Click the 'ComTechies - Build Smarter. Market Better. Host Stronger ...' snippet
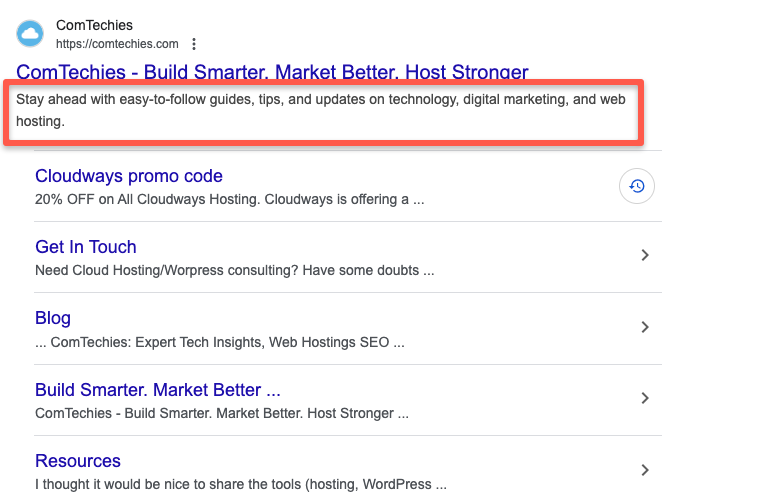 pyautogui.click(x=222, y=413)
